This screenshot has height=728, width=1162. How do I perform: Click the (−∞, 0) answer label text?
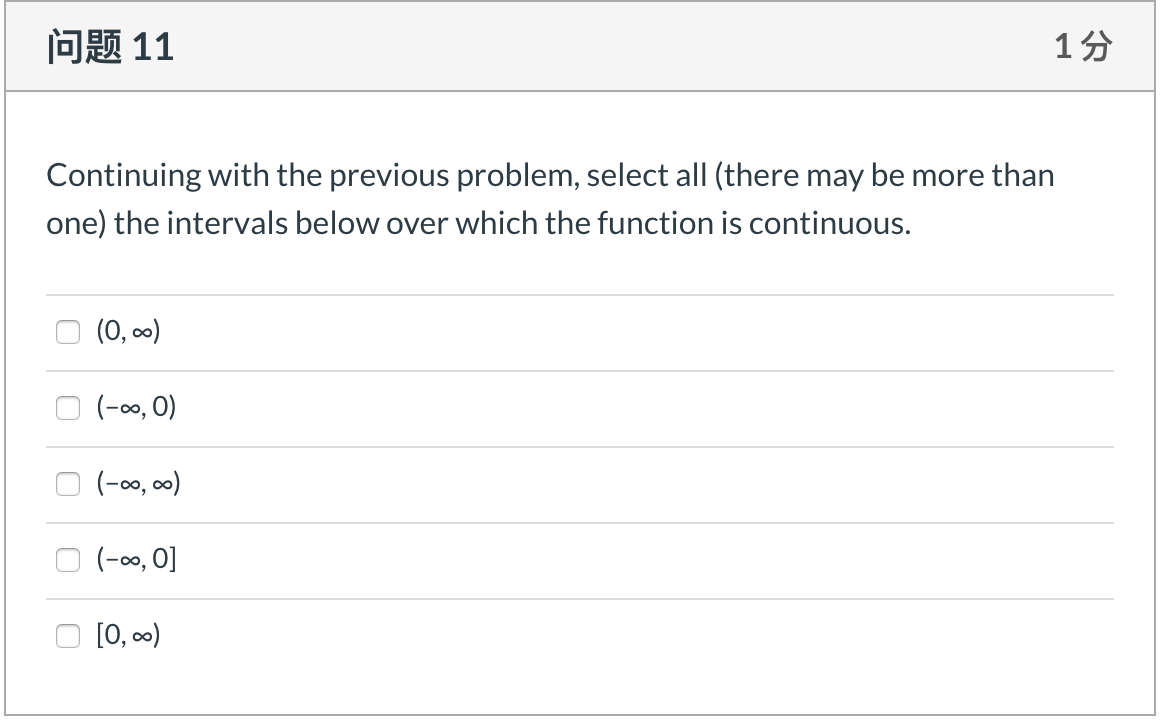pos(136,406)
